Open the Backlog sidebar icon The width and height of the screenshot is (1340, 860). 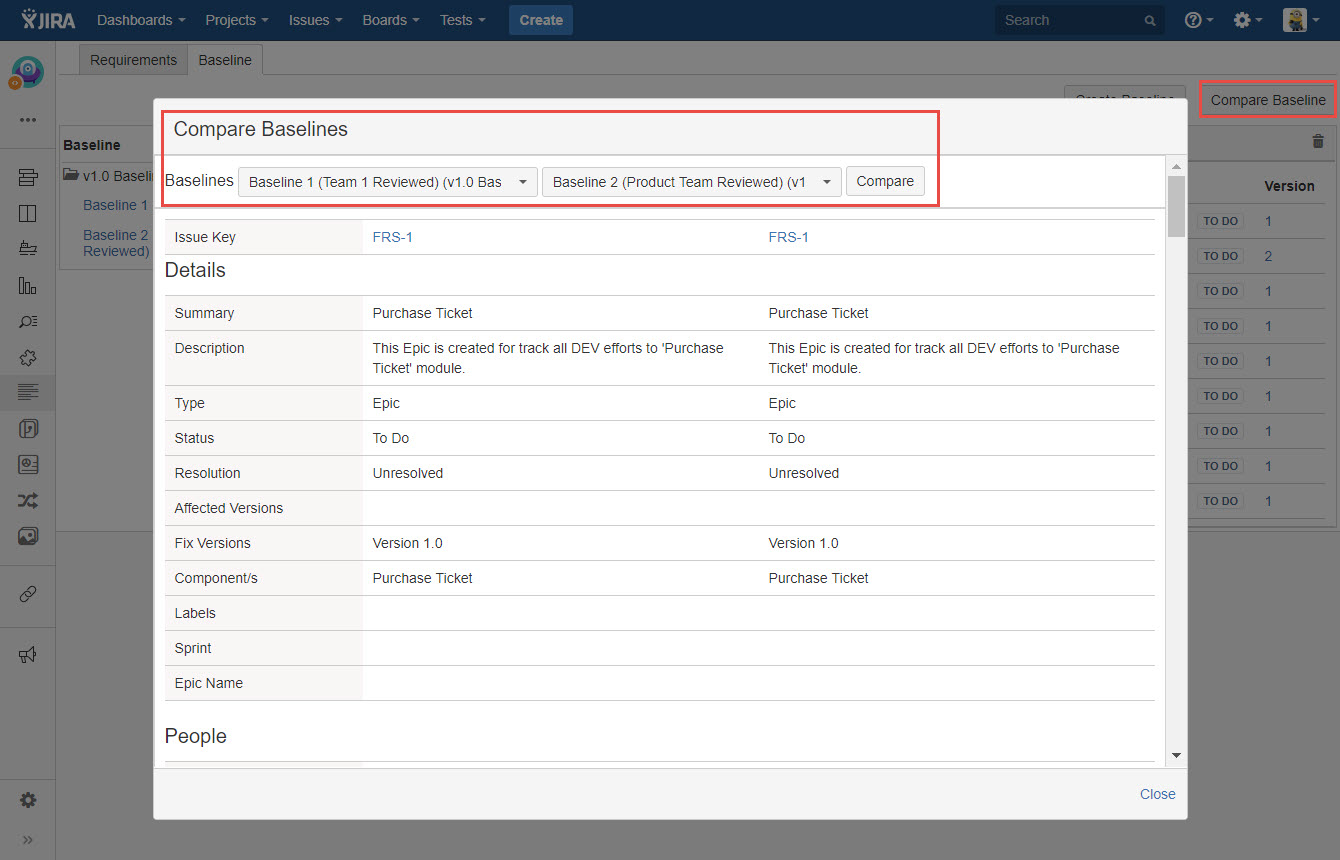click(28, 178)
